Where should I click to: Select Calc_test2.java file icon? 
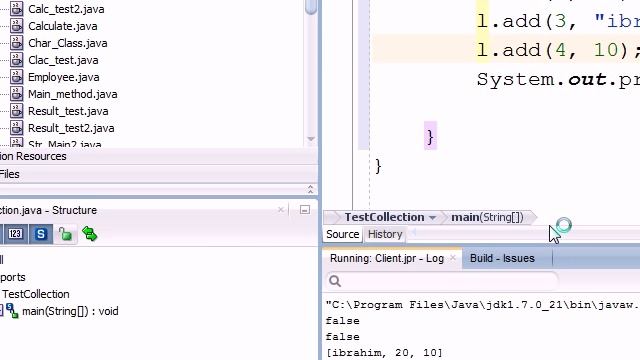click(16, 9)
